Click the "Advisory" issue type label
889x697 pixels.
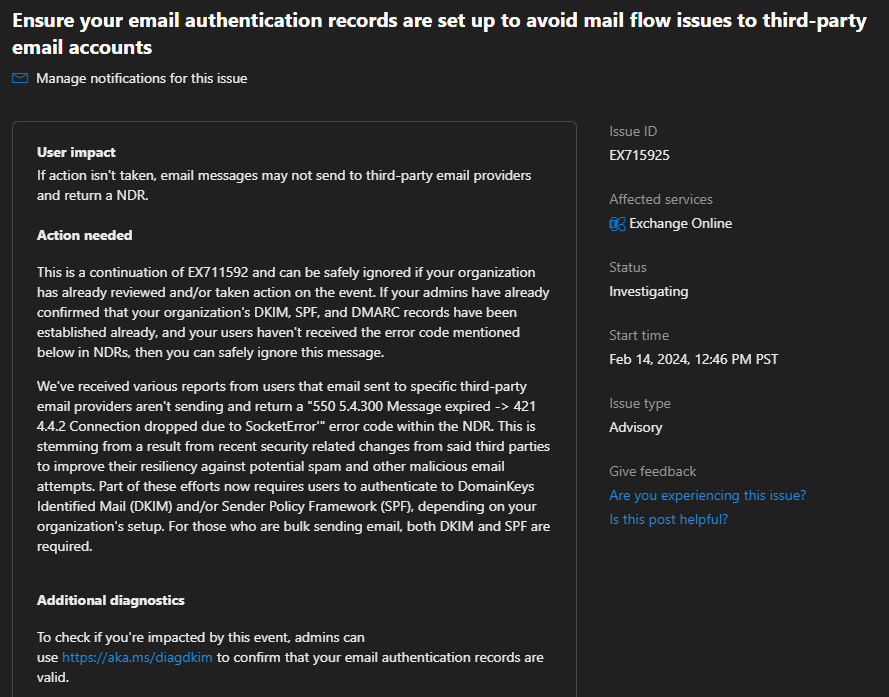coord(636,427)
